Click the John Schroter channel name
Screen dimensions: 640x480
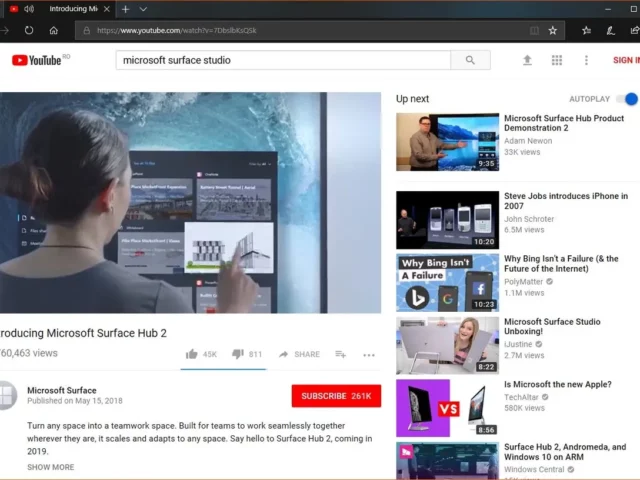click(529, 219)
